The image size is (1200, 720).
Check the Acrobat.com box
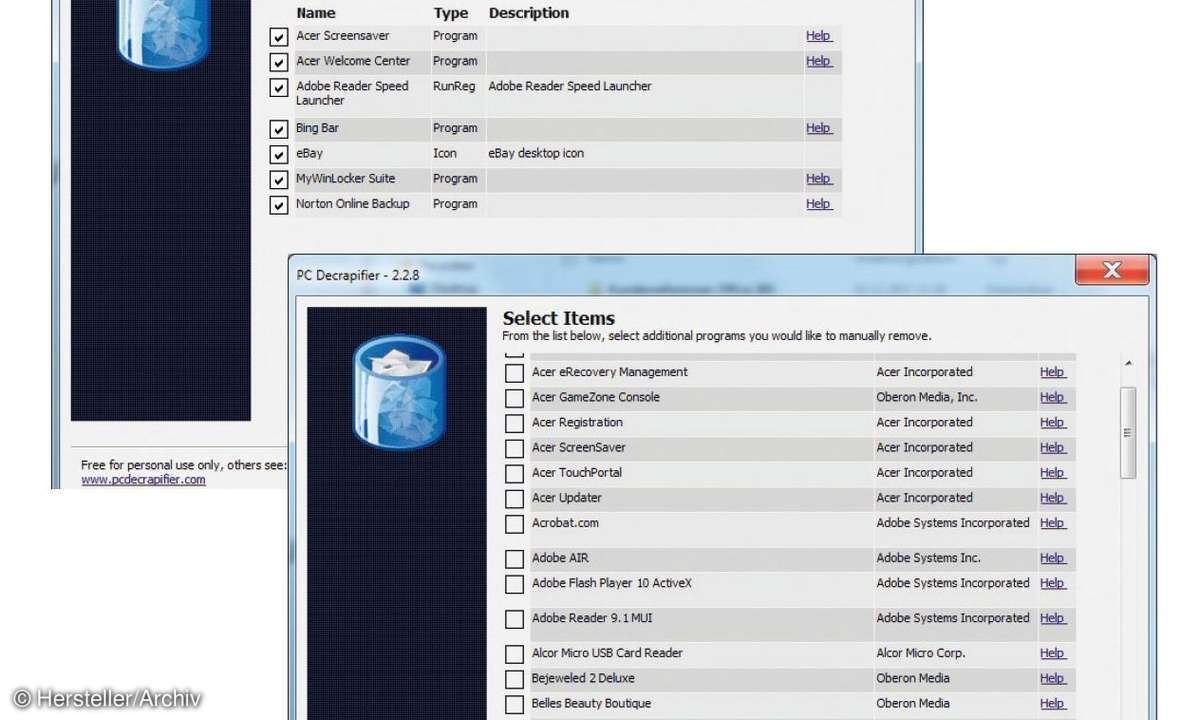click(x=514, y=524)
